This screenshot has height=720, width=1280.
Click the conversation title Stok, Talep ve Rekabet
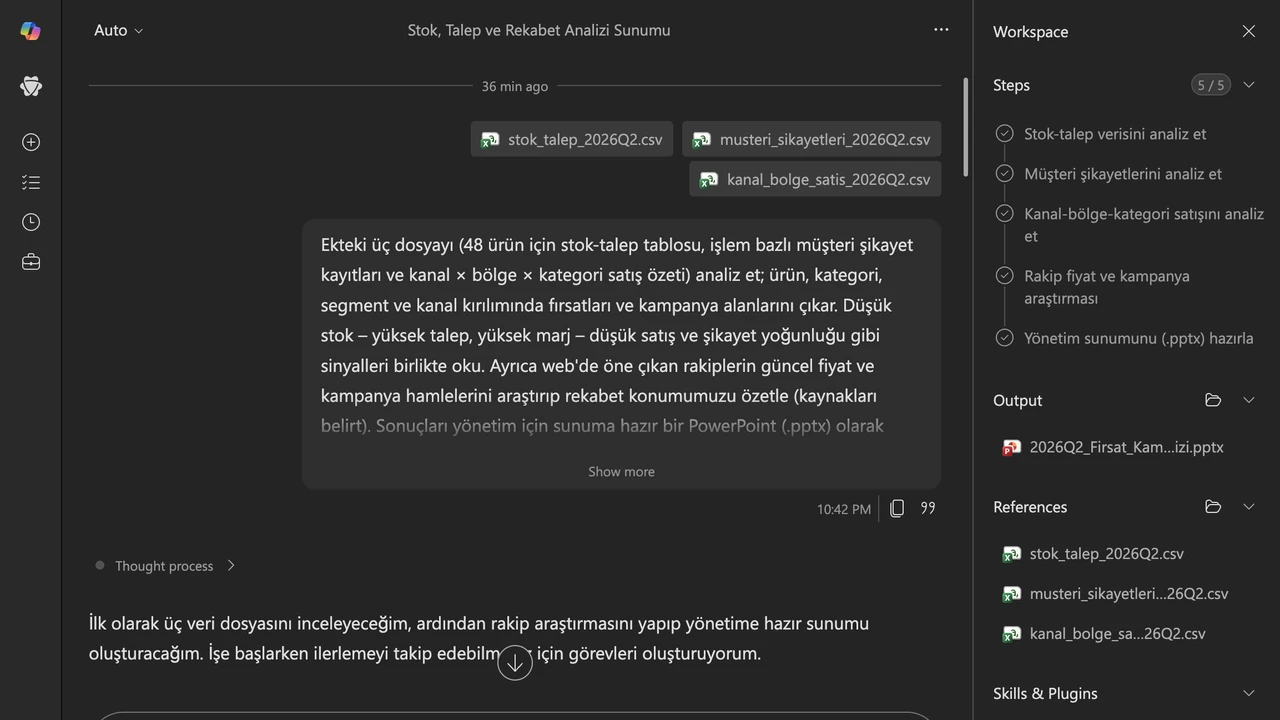pos(539,30)
